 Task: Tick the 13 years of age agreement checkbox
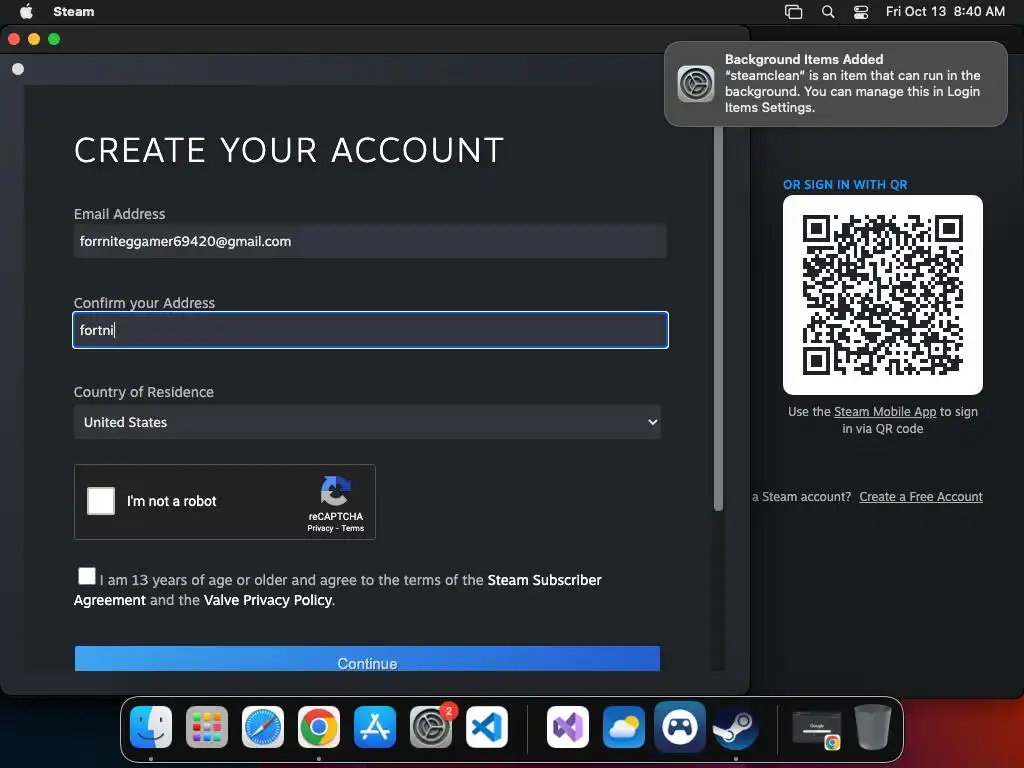pyautogui.click(x=86, y=576)
